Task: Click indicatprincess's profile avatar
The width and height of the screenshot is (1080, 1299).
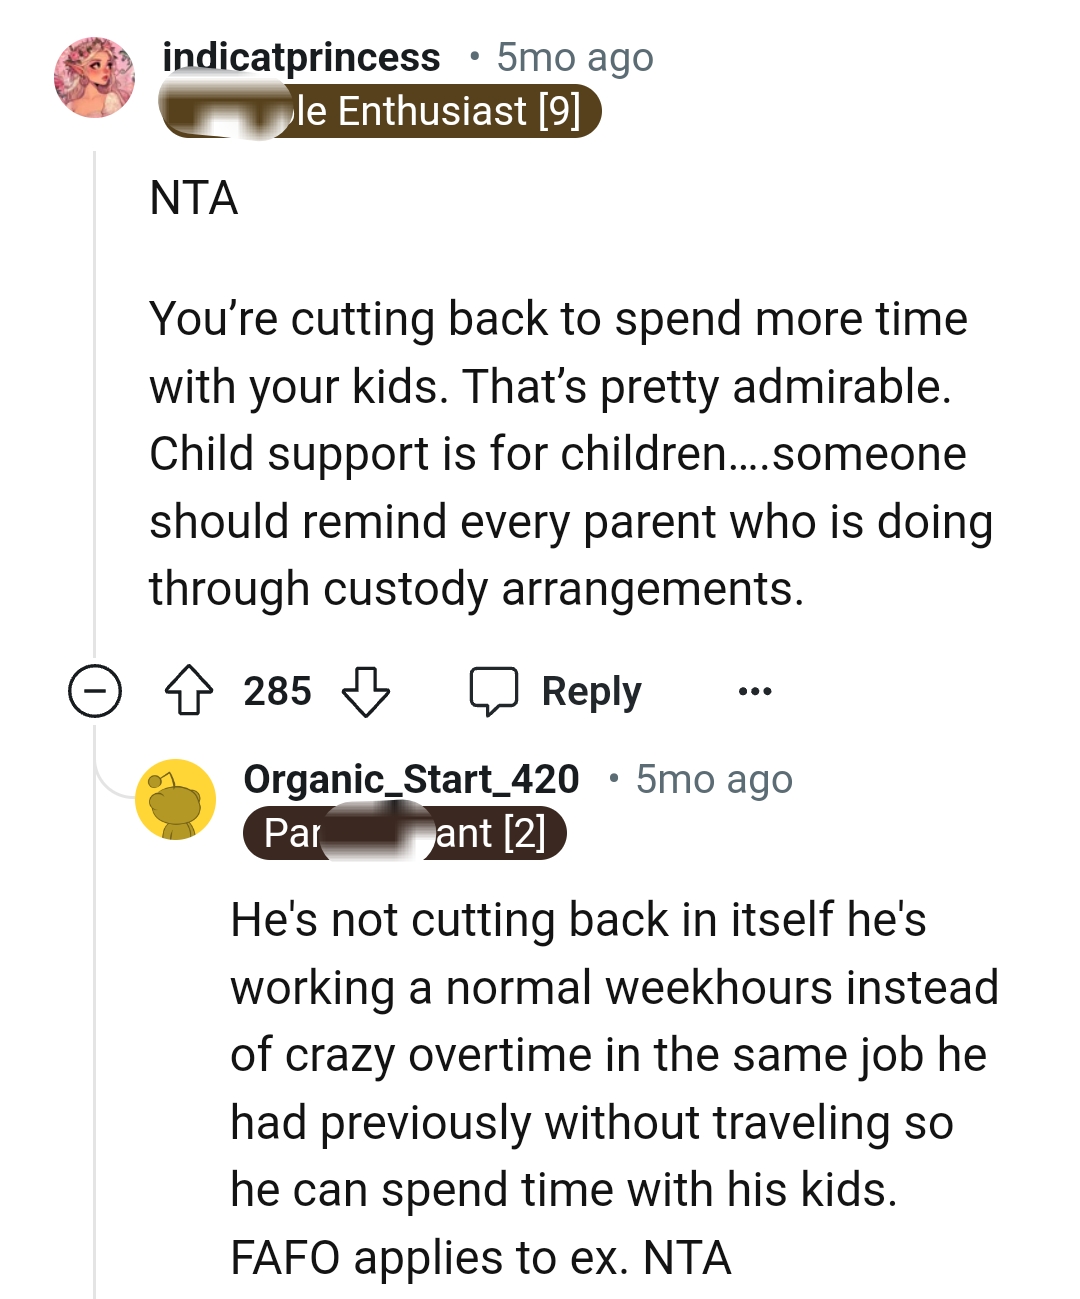Action: point(97,79)
